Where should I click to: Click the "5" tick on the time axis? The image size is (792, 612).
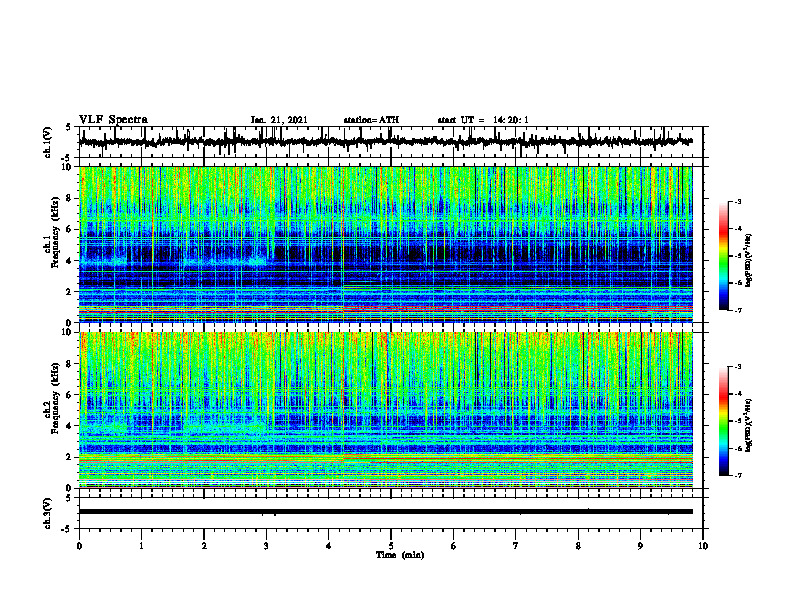391,546
